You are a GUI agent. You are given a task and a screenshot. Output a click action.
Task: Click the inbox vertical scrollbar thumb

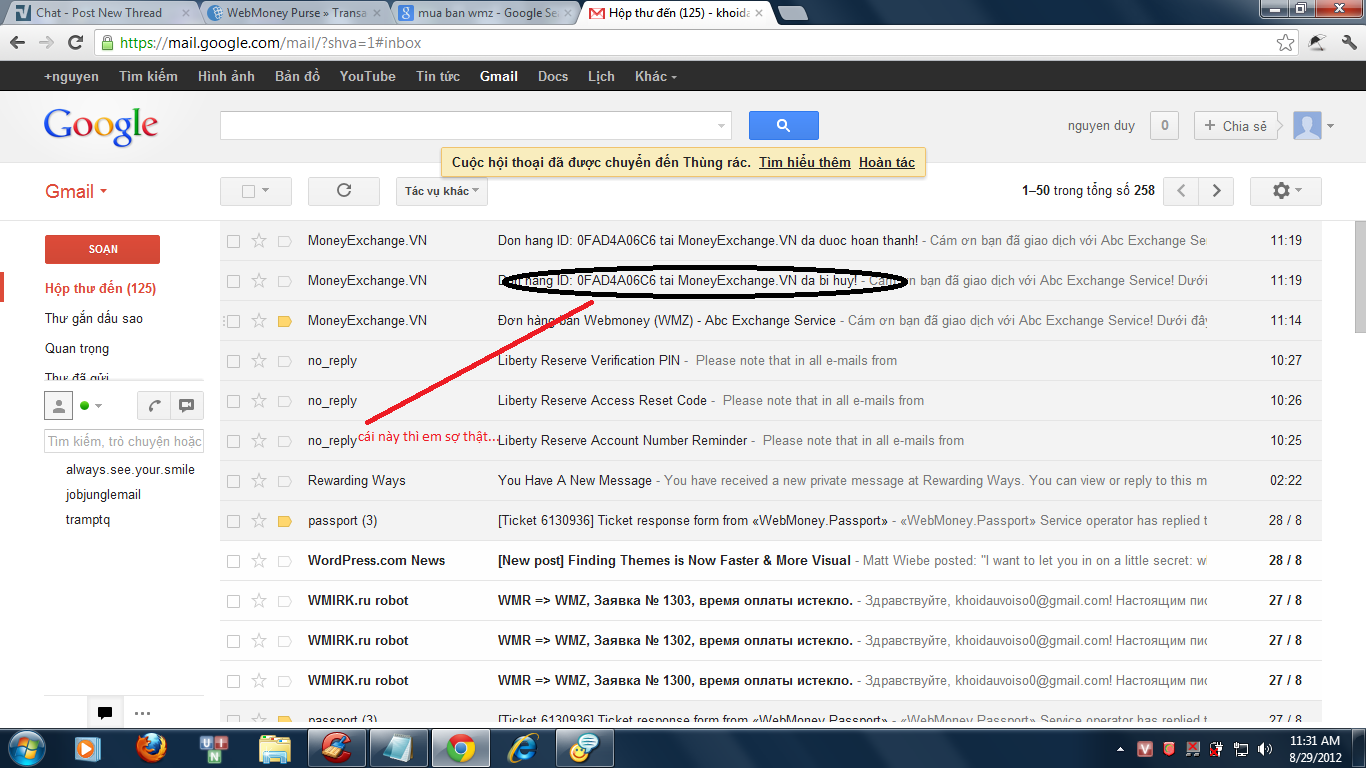1359,277
